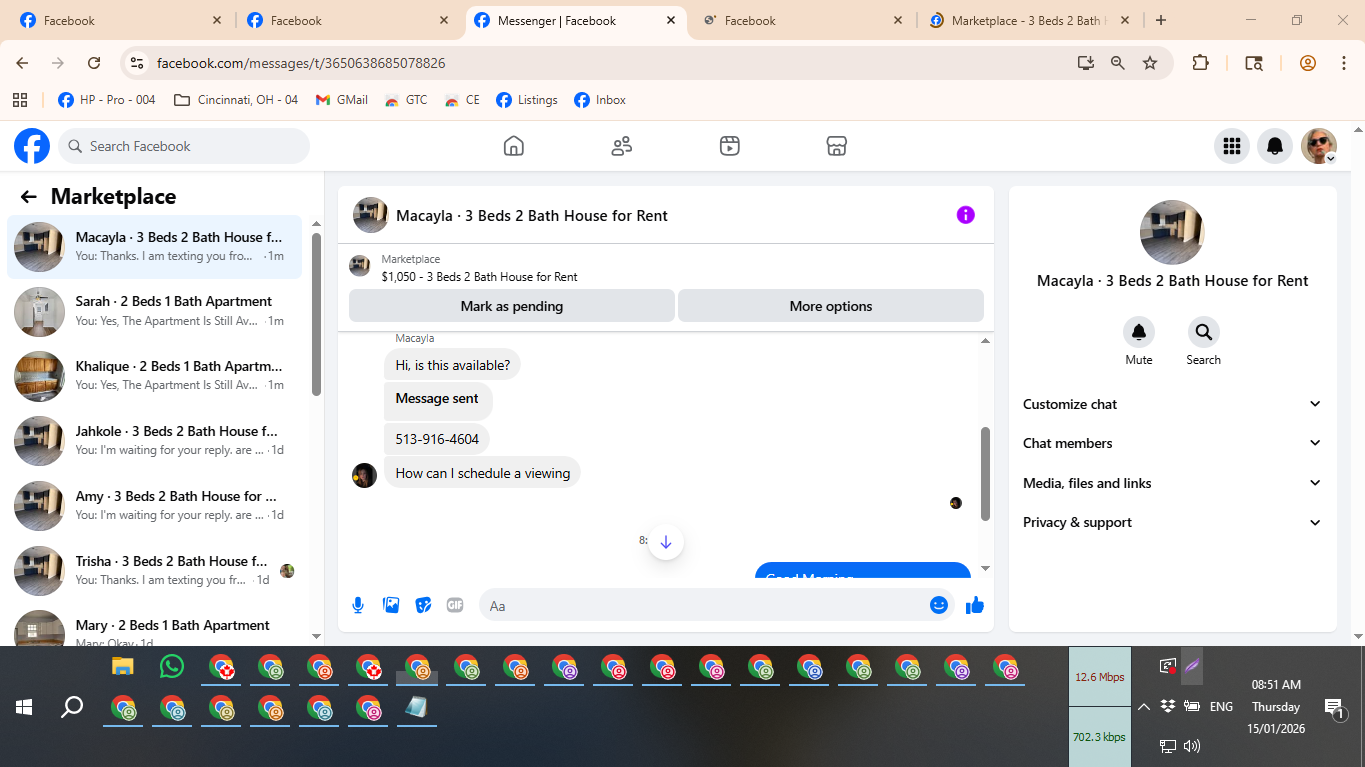Open Friends icon in top navigation
This screenshot has width=1365, height=767.
[x=622, y=146]
